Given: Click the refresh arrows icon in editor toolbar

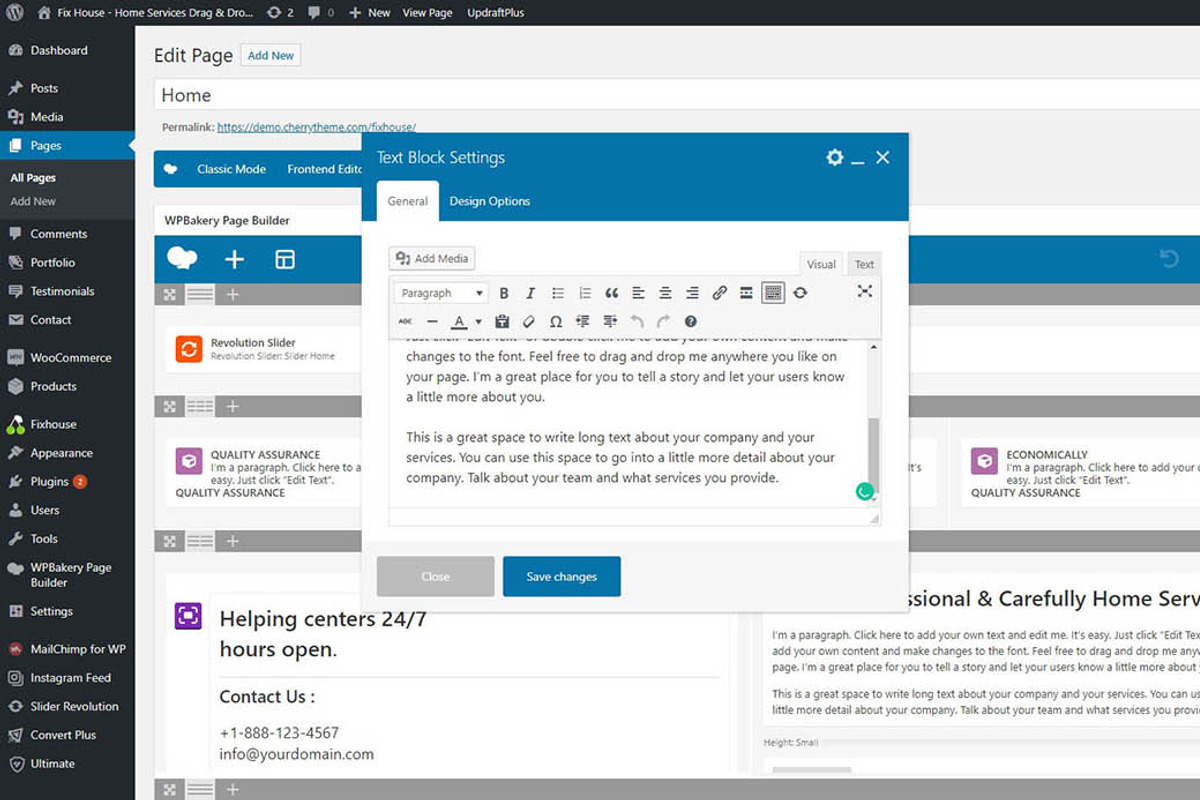Looking at the screenshot, I should 799,293.
